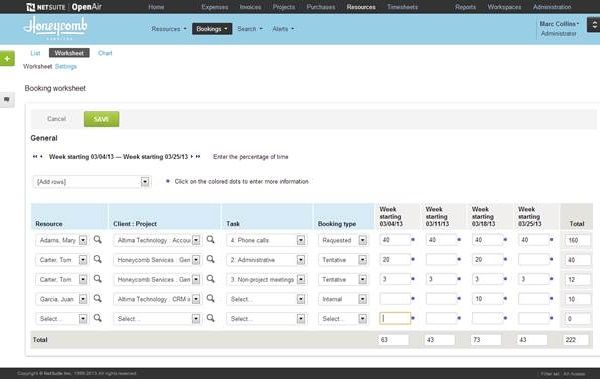Open Administration in top navigation
Image resolution: width=600 pixels, height=381 pixels.
tap(552, 7)
